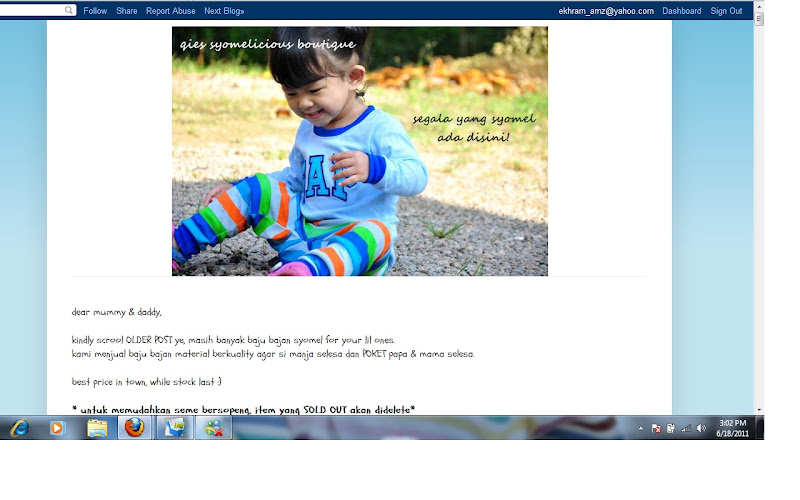Click the scrollbar up arrow
This screenshot has height=500, width=800.
[x=759, y=6]
